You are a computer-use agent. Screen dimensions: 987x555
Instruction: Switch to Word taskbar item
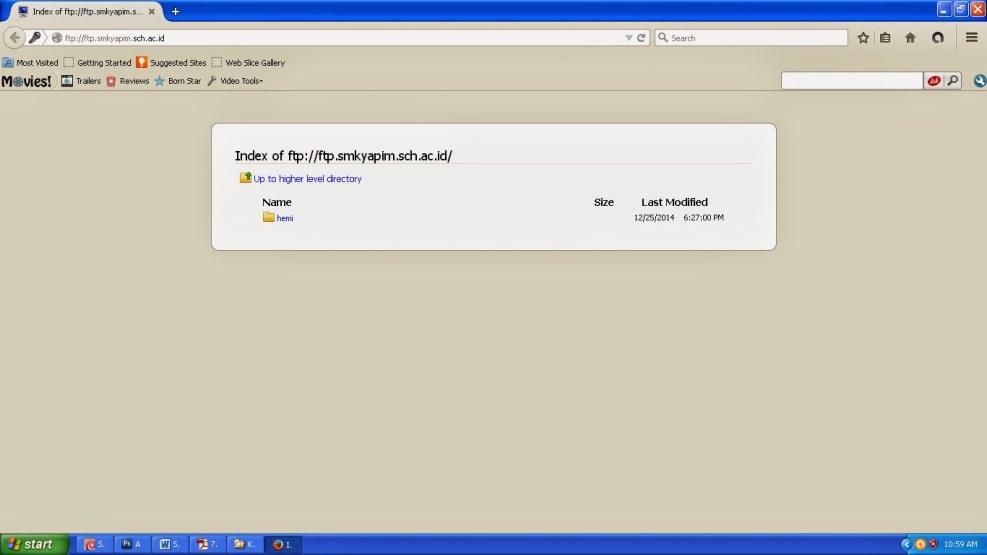click(x=170, y=544)
